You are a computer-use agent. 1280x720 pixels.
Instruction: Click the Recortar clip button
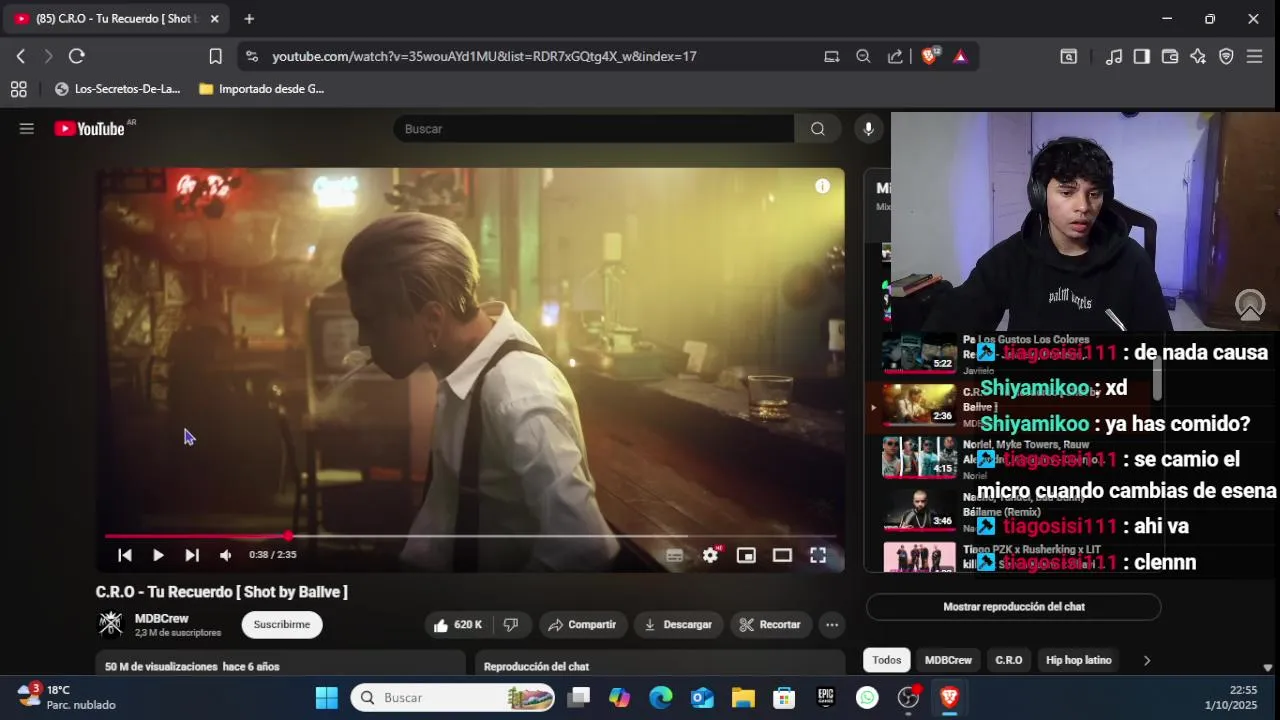coord(770,624)
